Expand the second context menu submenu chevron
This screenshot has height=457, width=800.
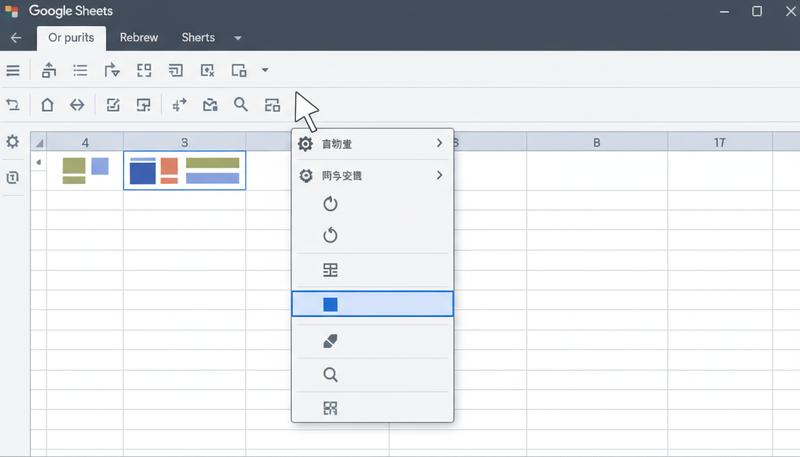tap(439, 175)
